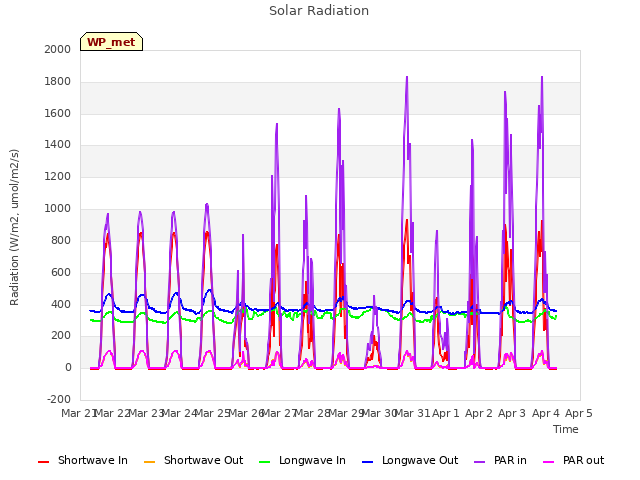The image size is (640, 480).
Task: Click the 1400 y-axis tick label
Action: [58, 144]
